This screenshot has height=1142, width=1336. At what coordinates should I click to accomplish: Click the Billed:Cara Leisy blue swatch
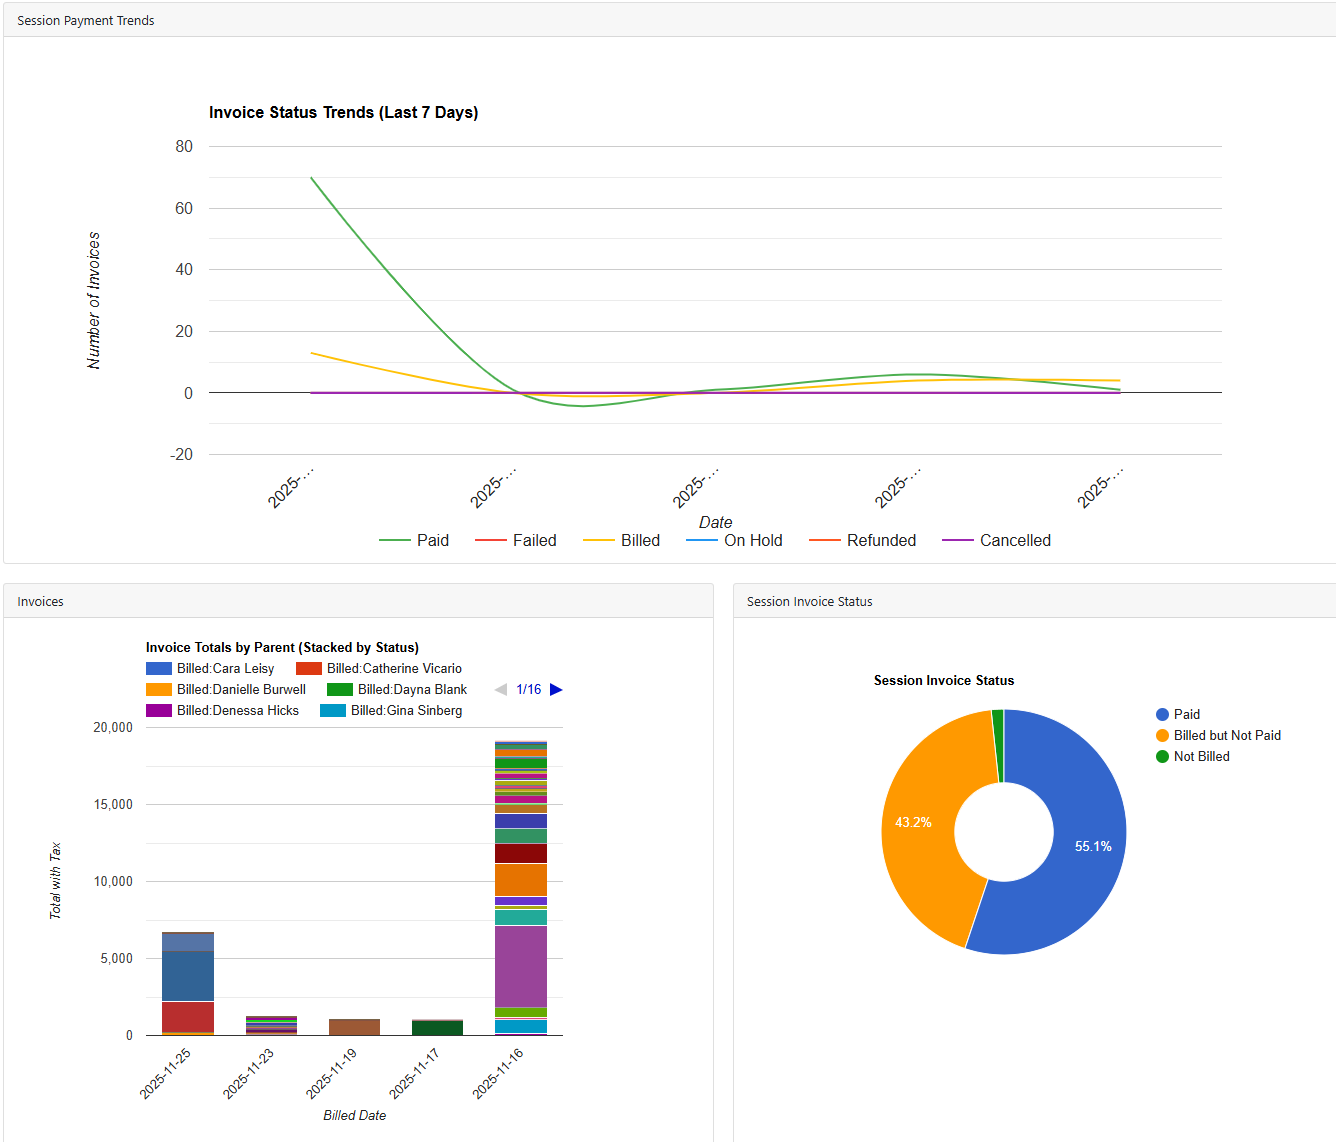(x=159, y=669)
